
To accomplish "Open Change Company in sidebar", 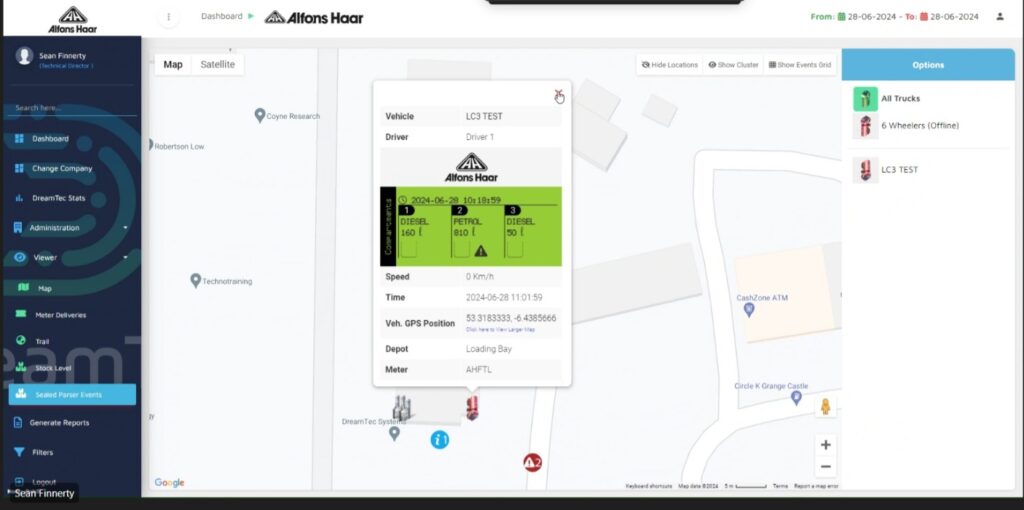I will pyautogui.click(x=61, y=168).
